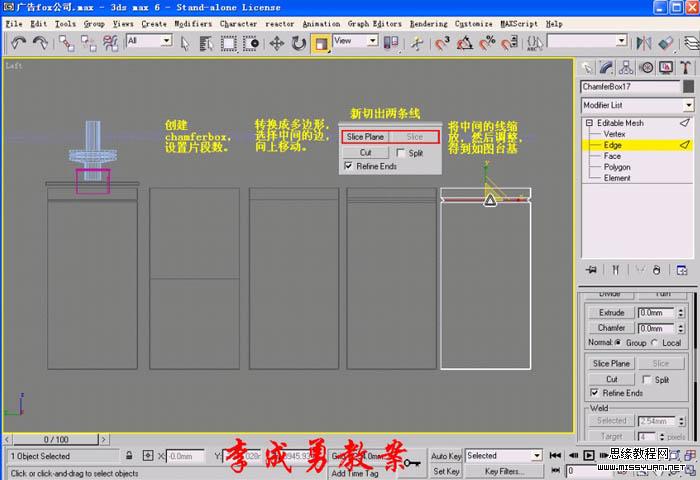Screen dimensions: 700x480
Task: Open the Rendering menu
Action: pyautogui.click(x=428, y=23)
